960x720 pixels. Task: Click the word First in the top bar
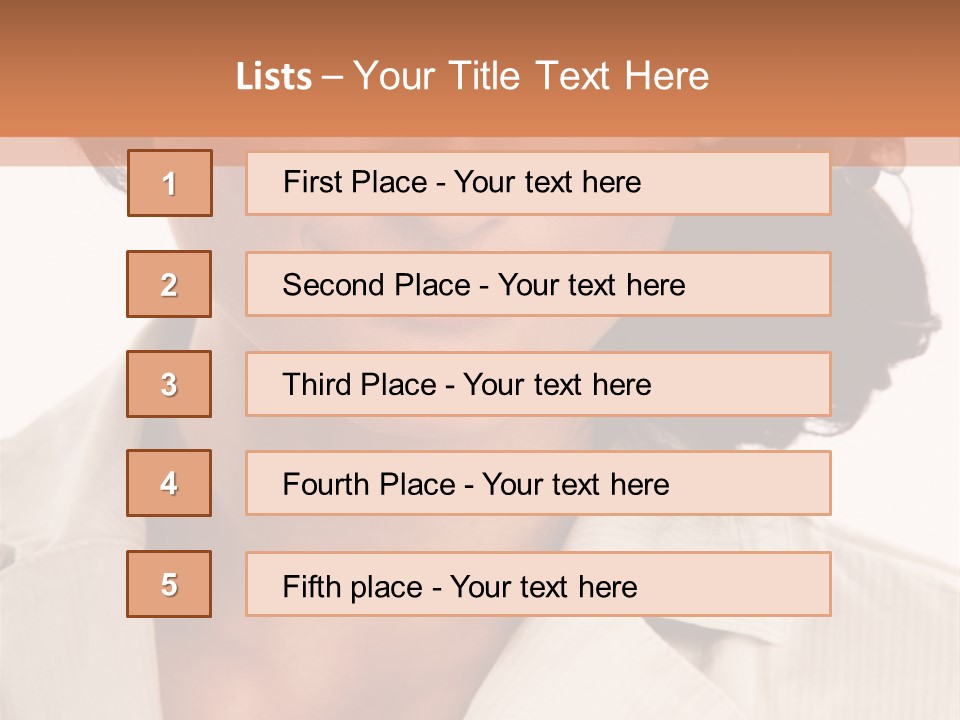click(x=309, y=182)
